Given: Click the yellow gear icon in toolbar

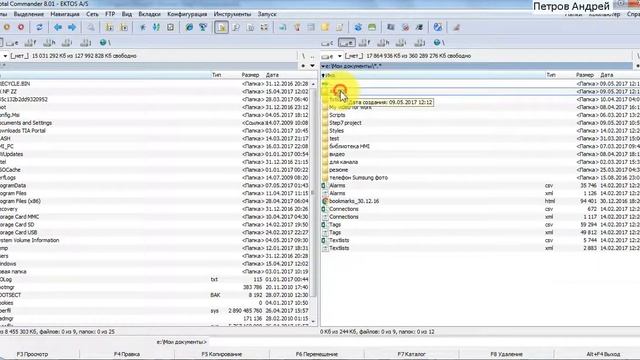Looking at the screenshot, I should pos(7,27).
